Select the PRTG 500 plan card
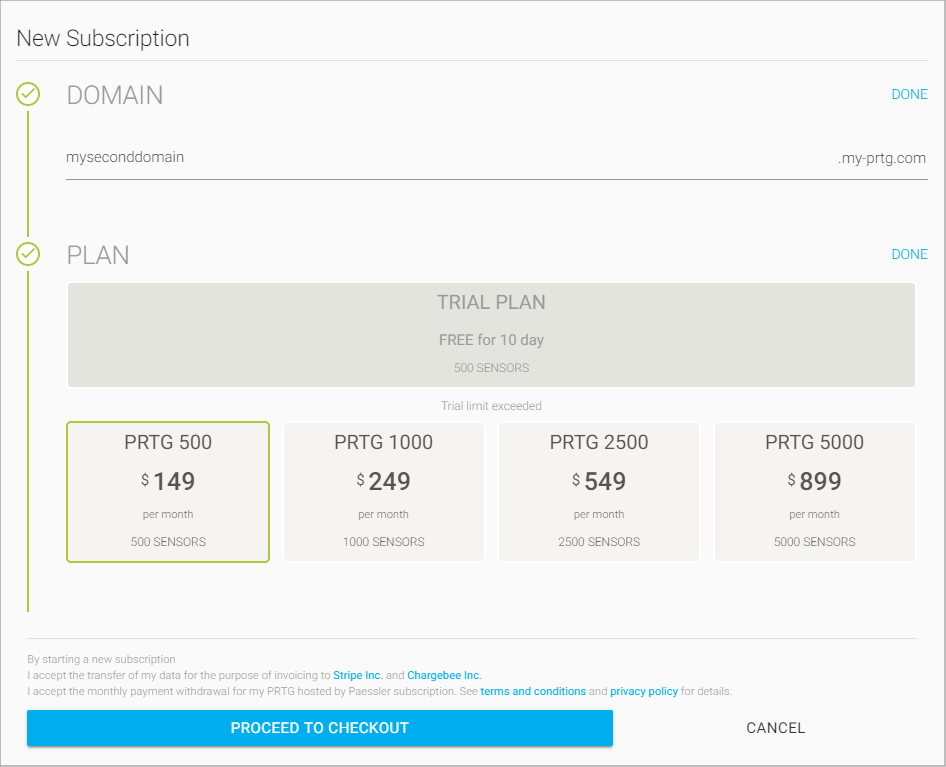Screen dimensions: 946x767 [x=168, y=492]
